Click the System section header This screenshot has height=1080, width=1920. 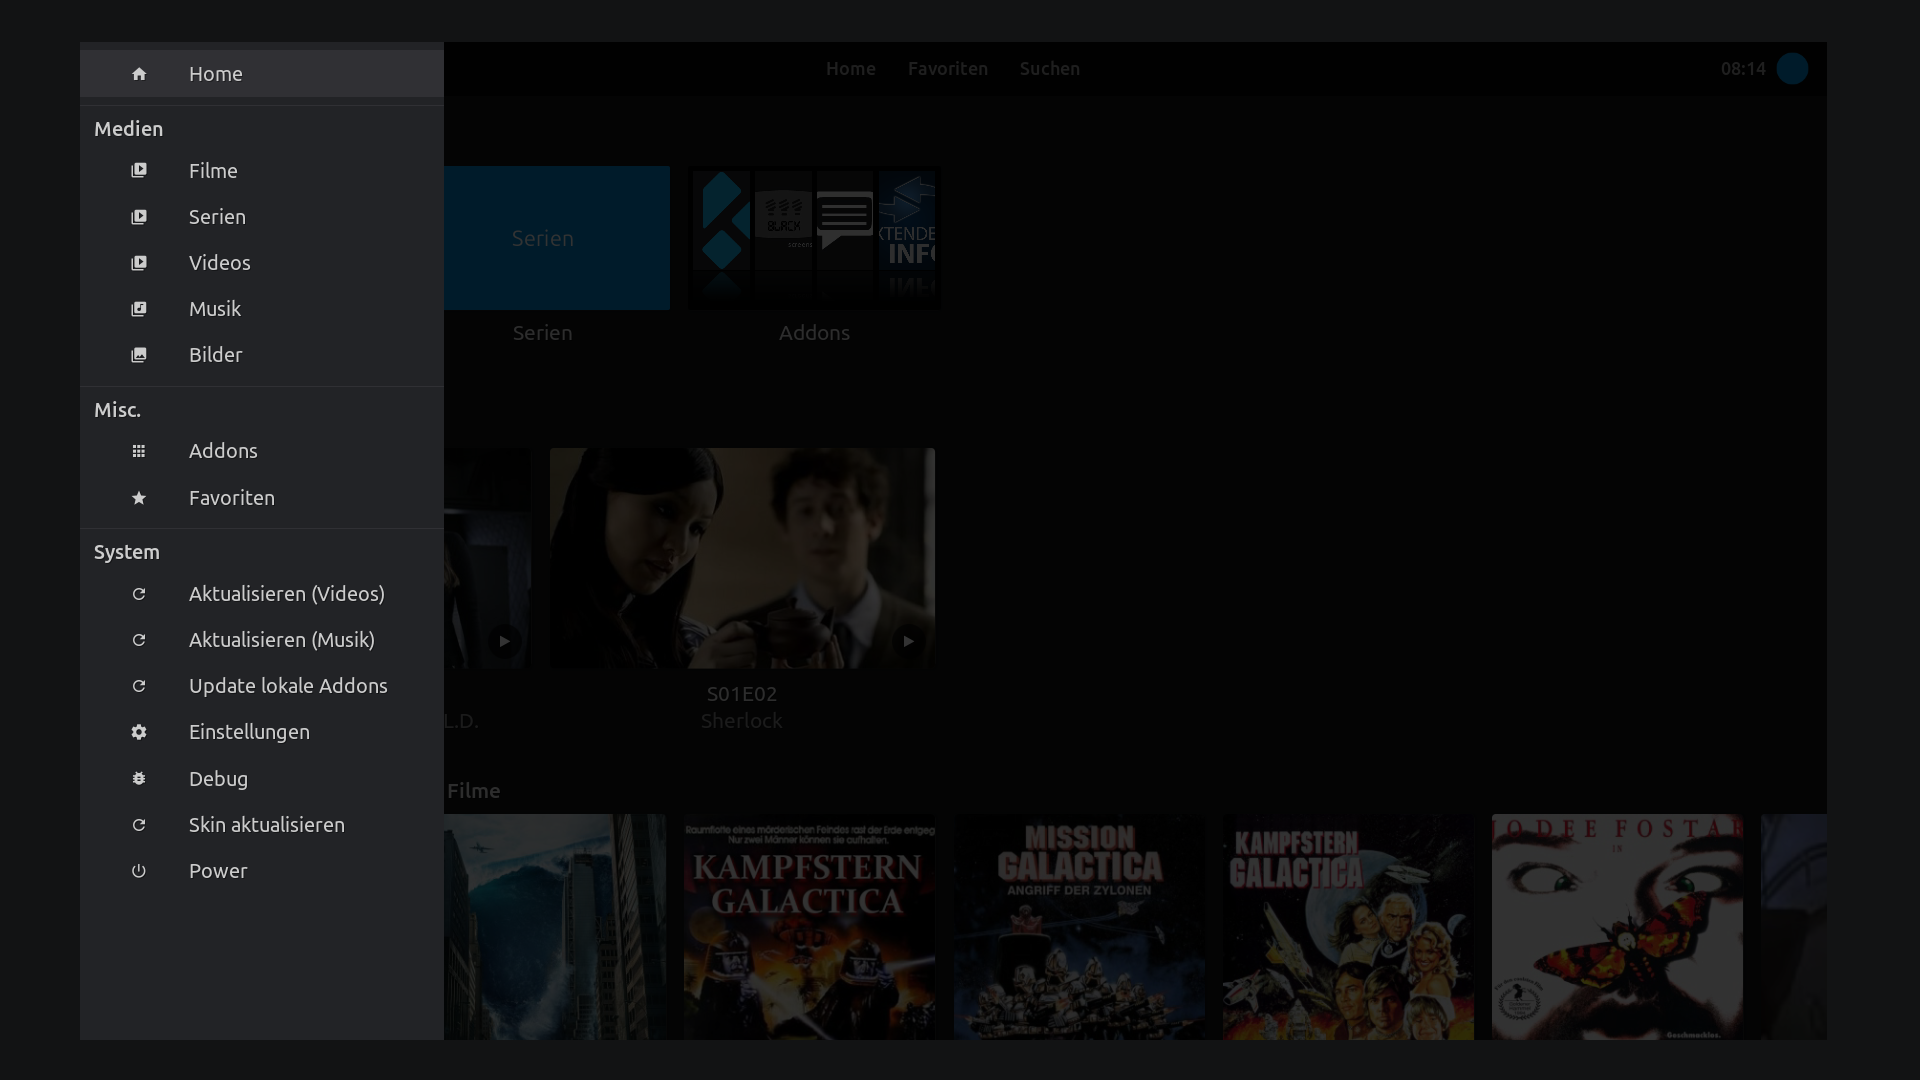127,552
